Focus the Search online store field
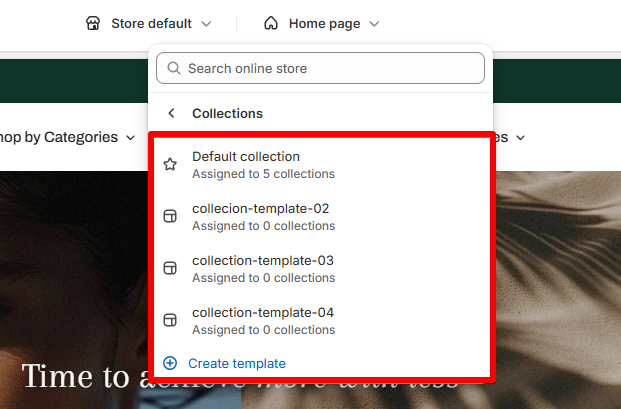The image size is (621, 409). point(320,68)
